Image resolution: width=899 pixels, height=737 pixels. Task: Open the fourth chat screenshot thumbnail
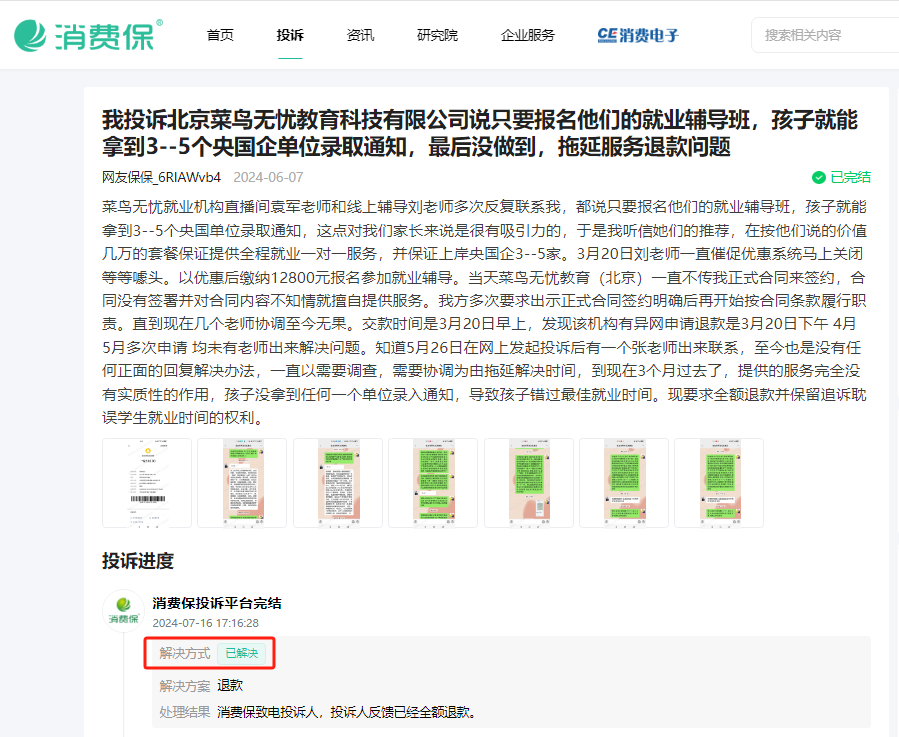coord(433,483)
